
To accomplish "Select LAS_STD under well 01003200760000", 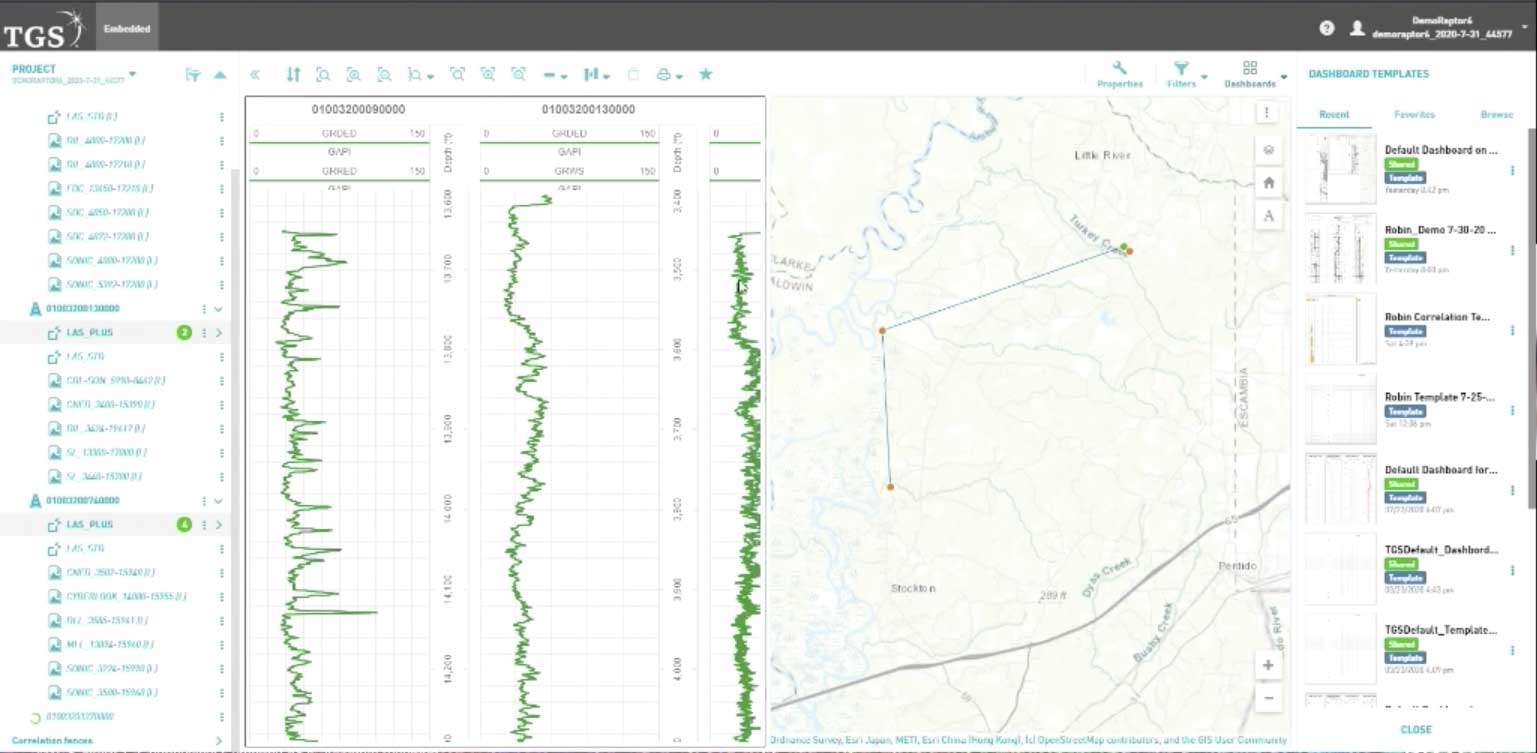I will (x=85, y=549).
